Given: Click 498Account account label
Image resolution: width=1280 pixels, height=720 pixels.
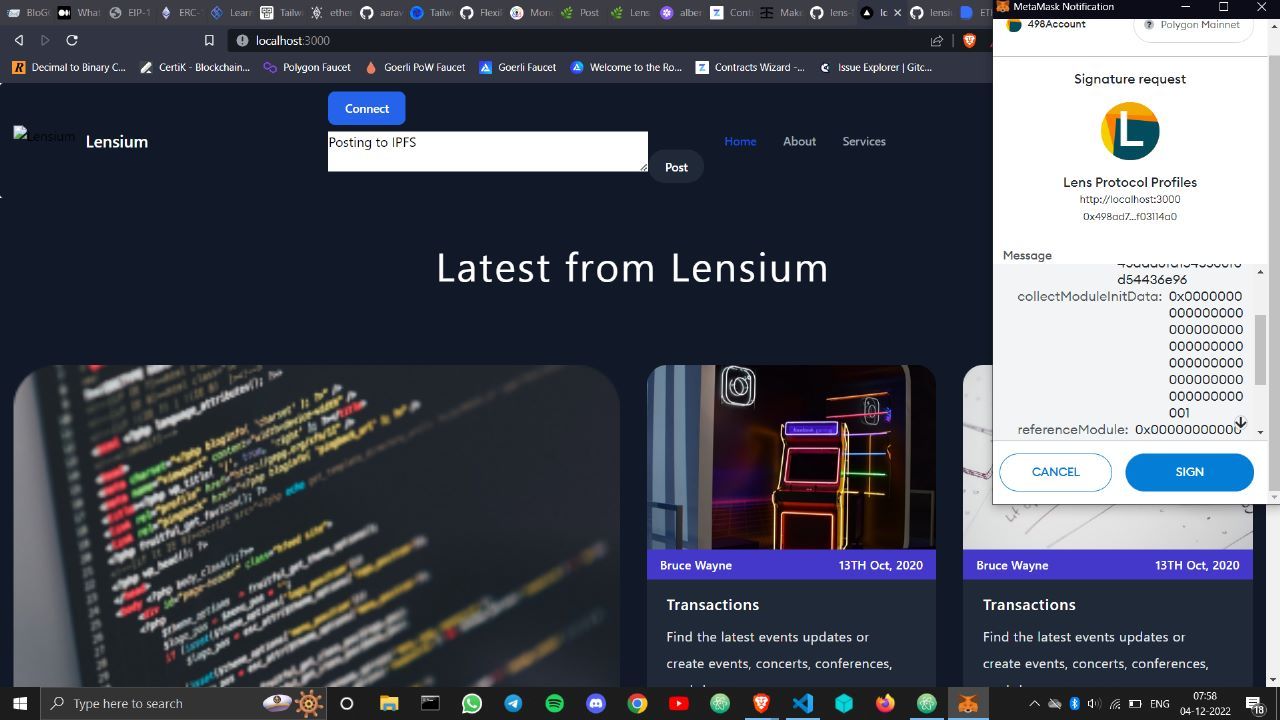Looking at the screenshot, I should (x=1056, y=24).
